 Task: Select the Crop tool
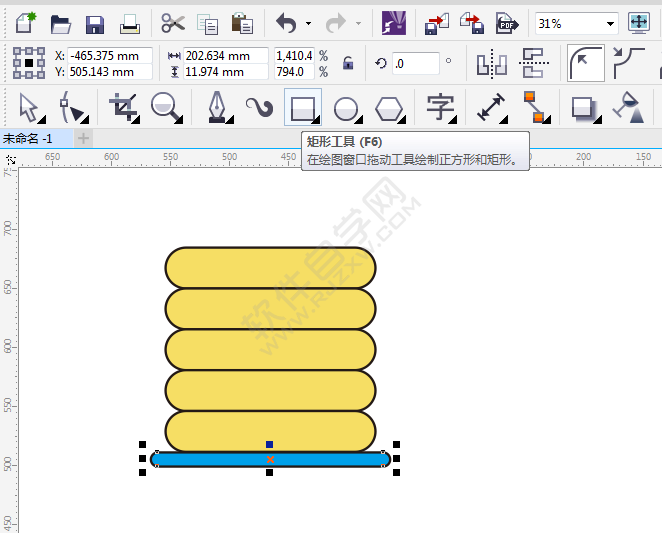tap(124, 107)
